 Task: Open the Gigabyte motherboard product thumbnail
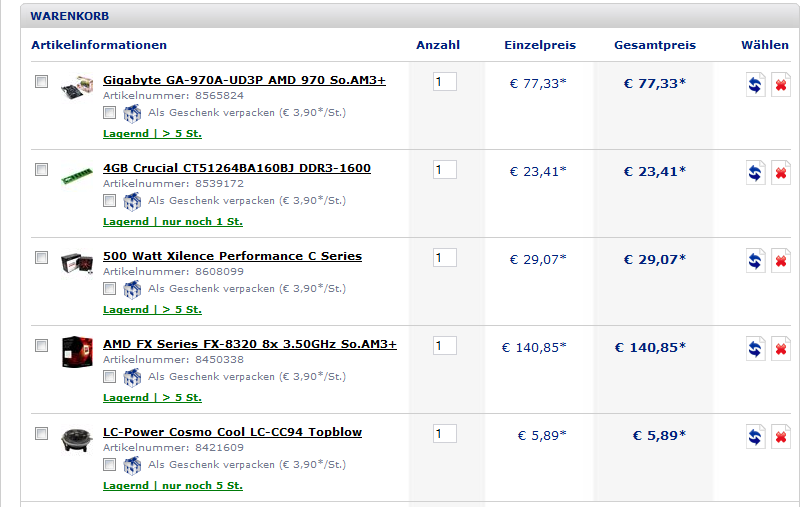77,88
